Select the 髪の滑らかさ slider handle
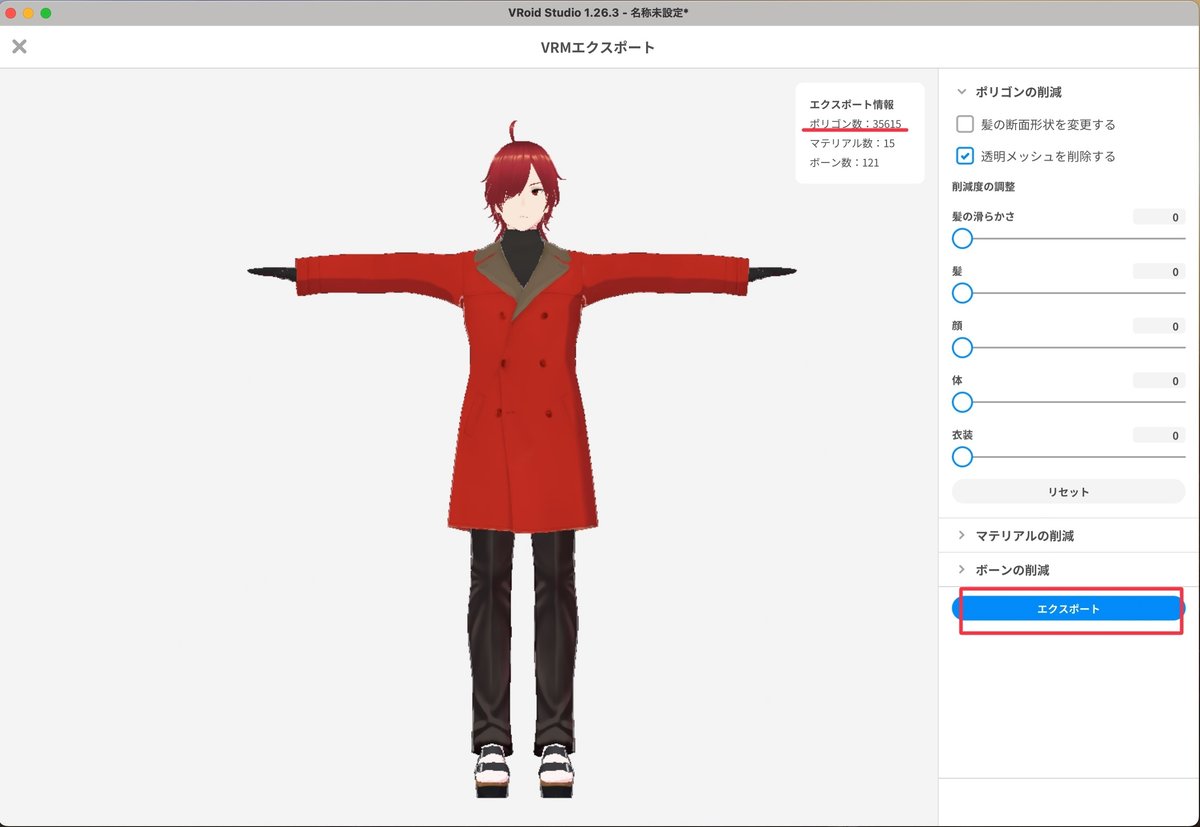1200x827 pixels. tap(962, 238)
